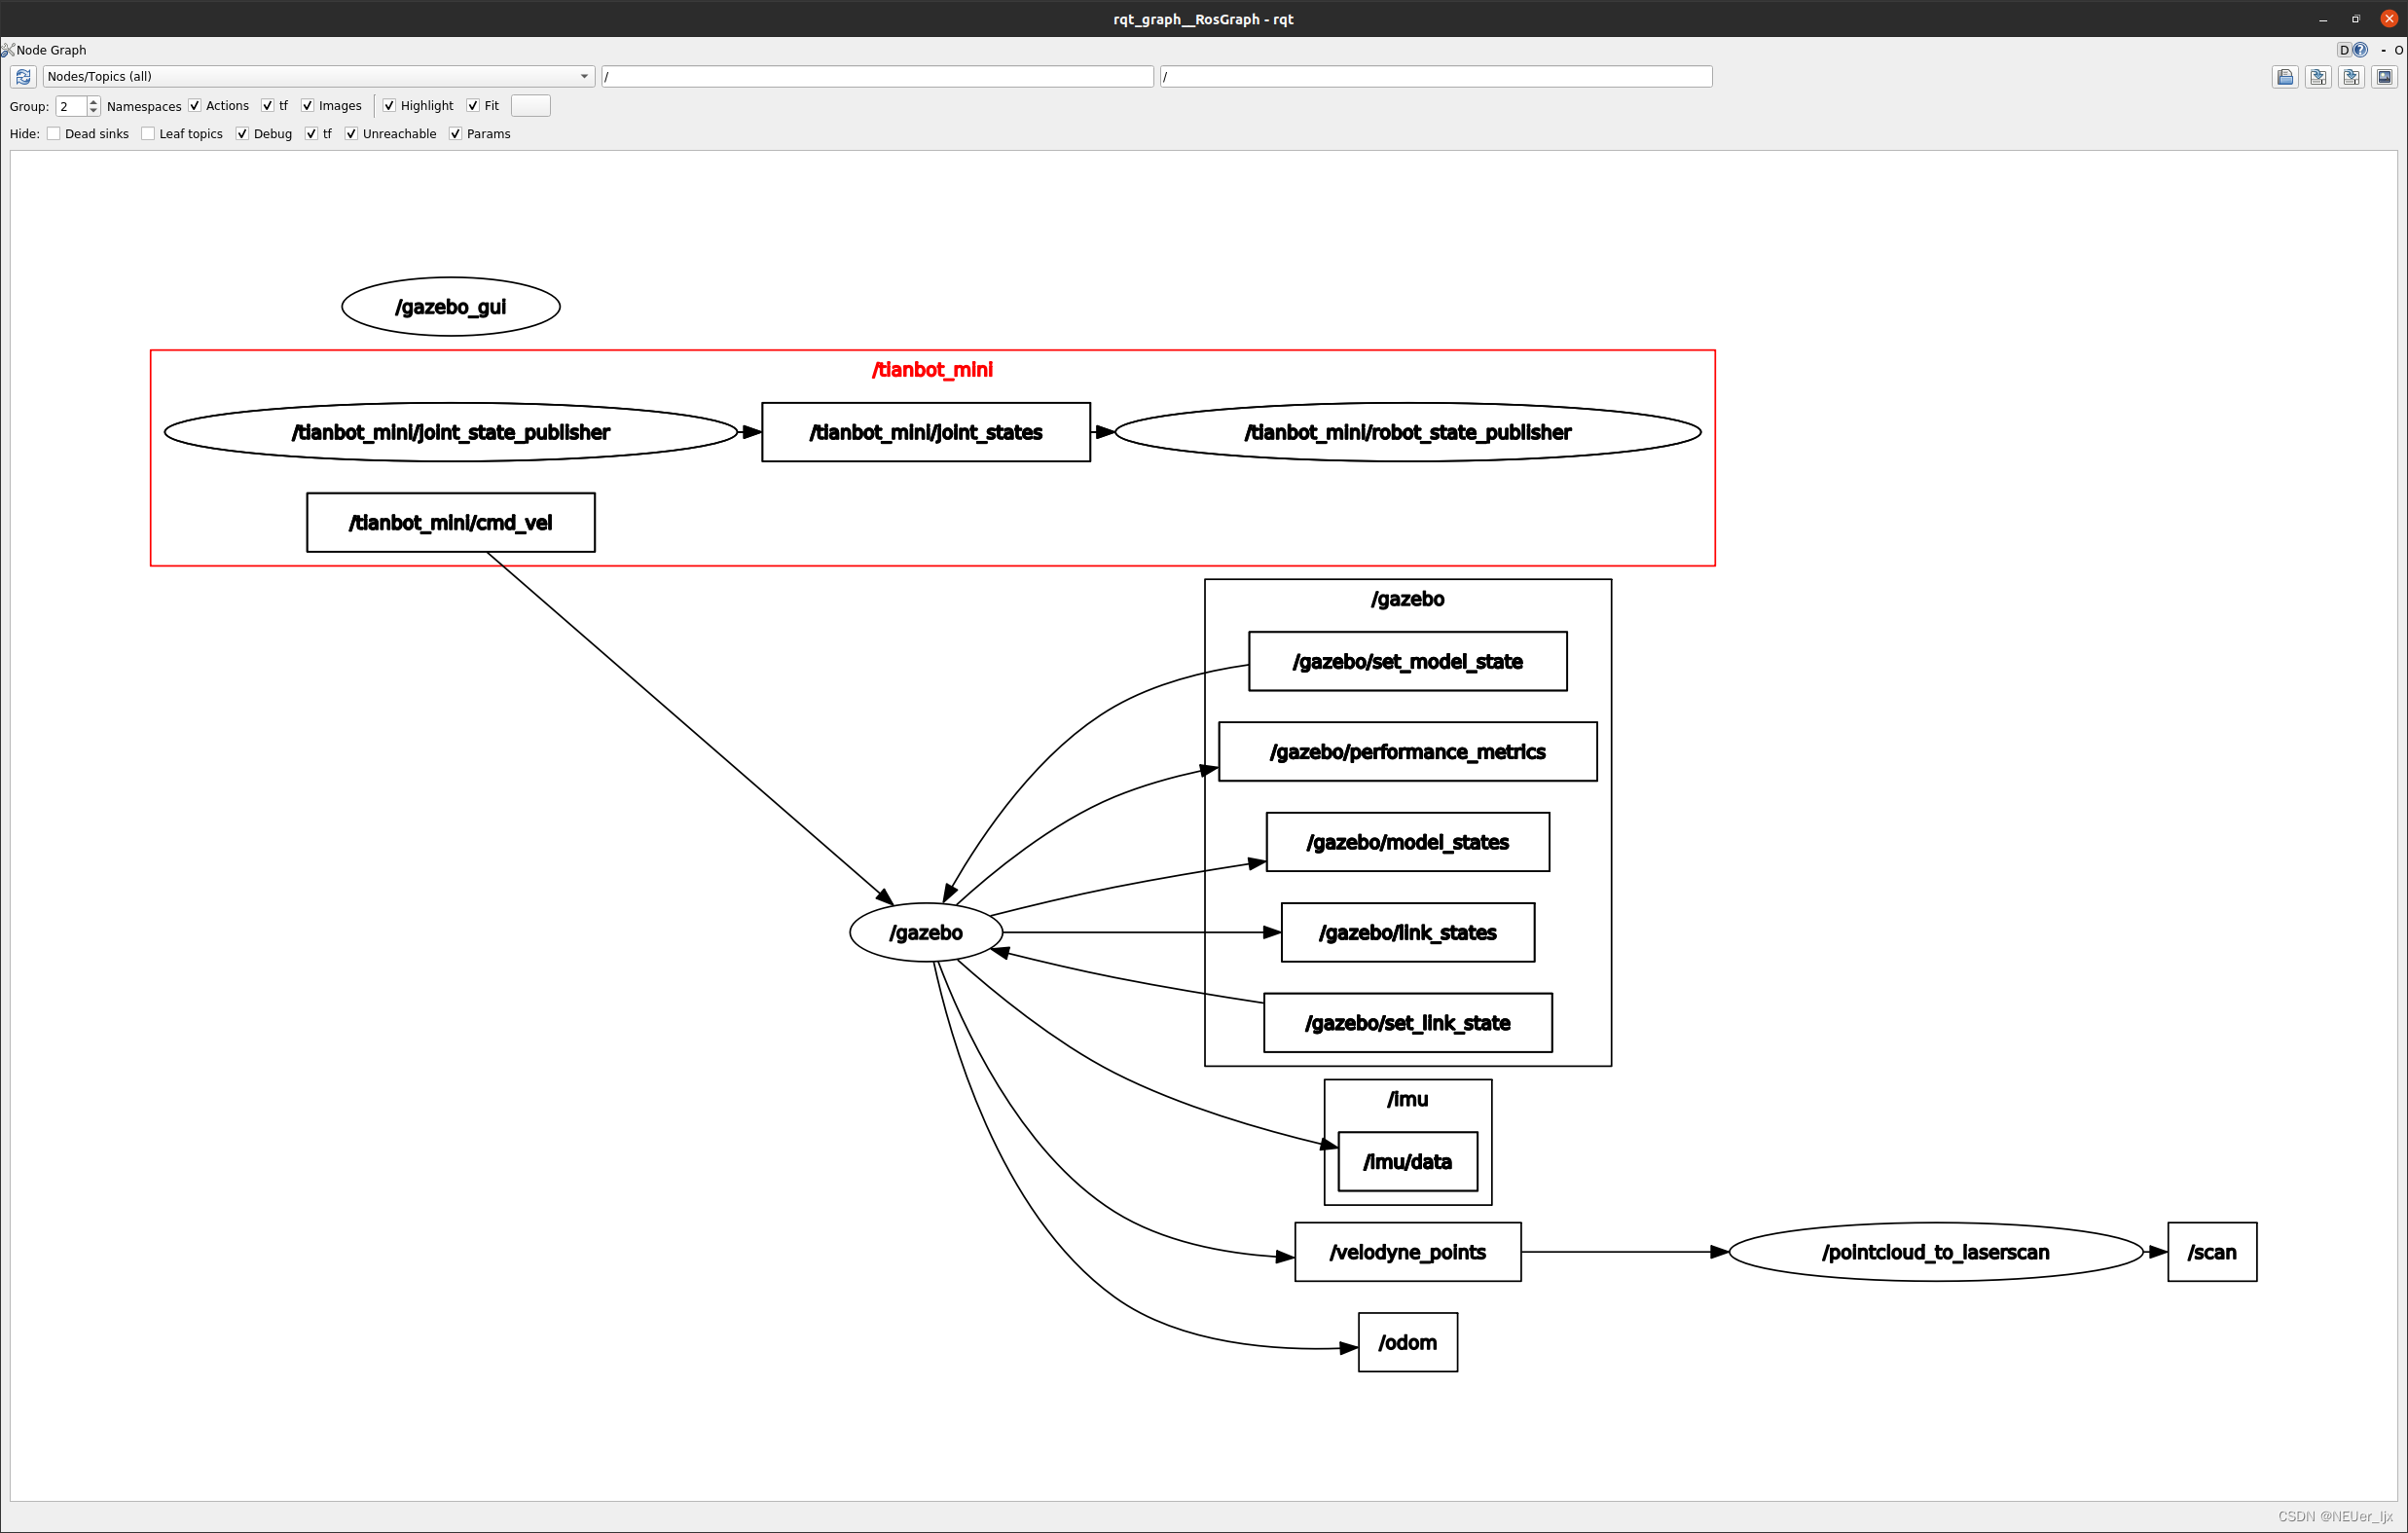This screenshot has height=1533, width=2408.
Task: Click the blank button next to Fit
Action: pos(530,106)
